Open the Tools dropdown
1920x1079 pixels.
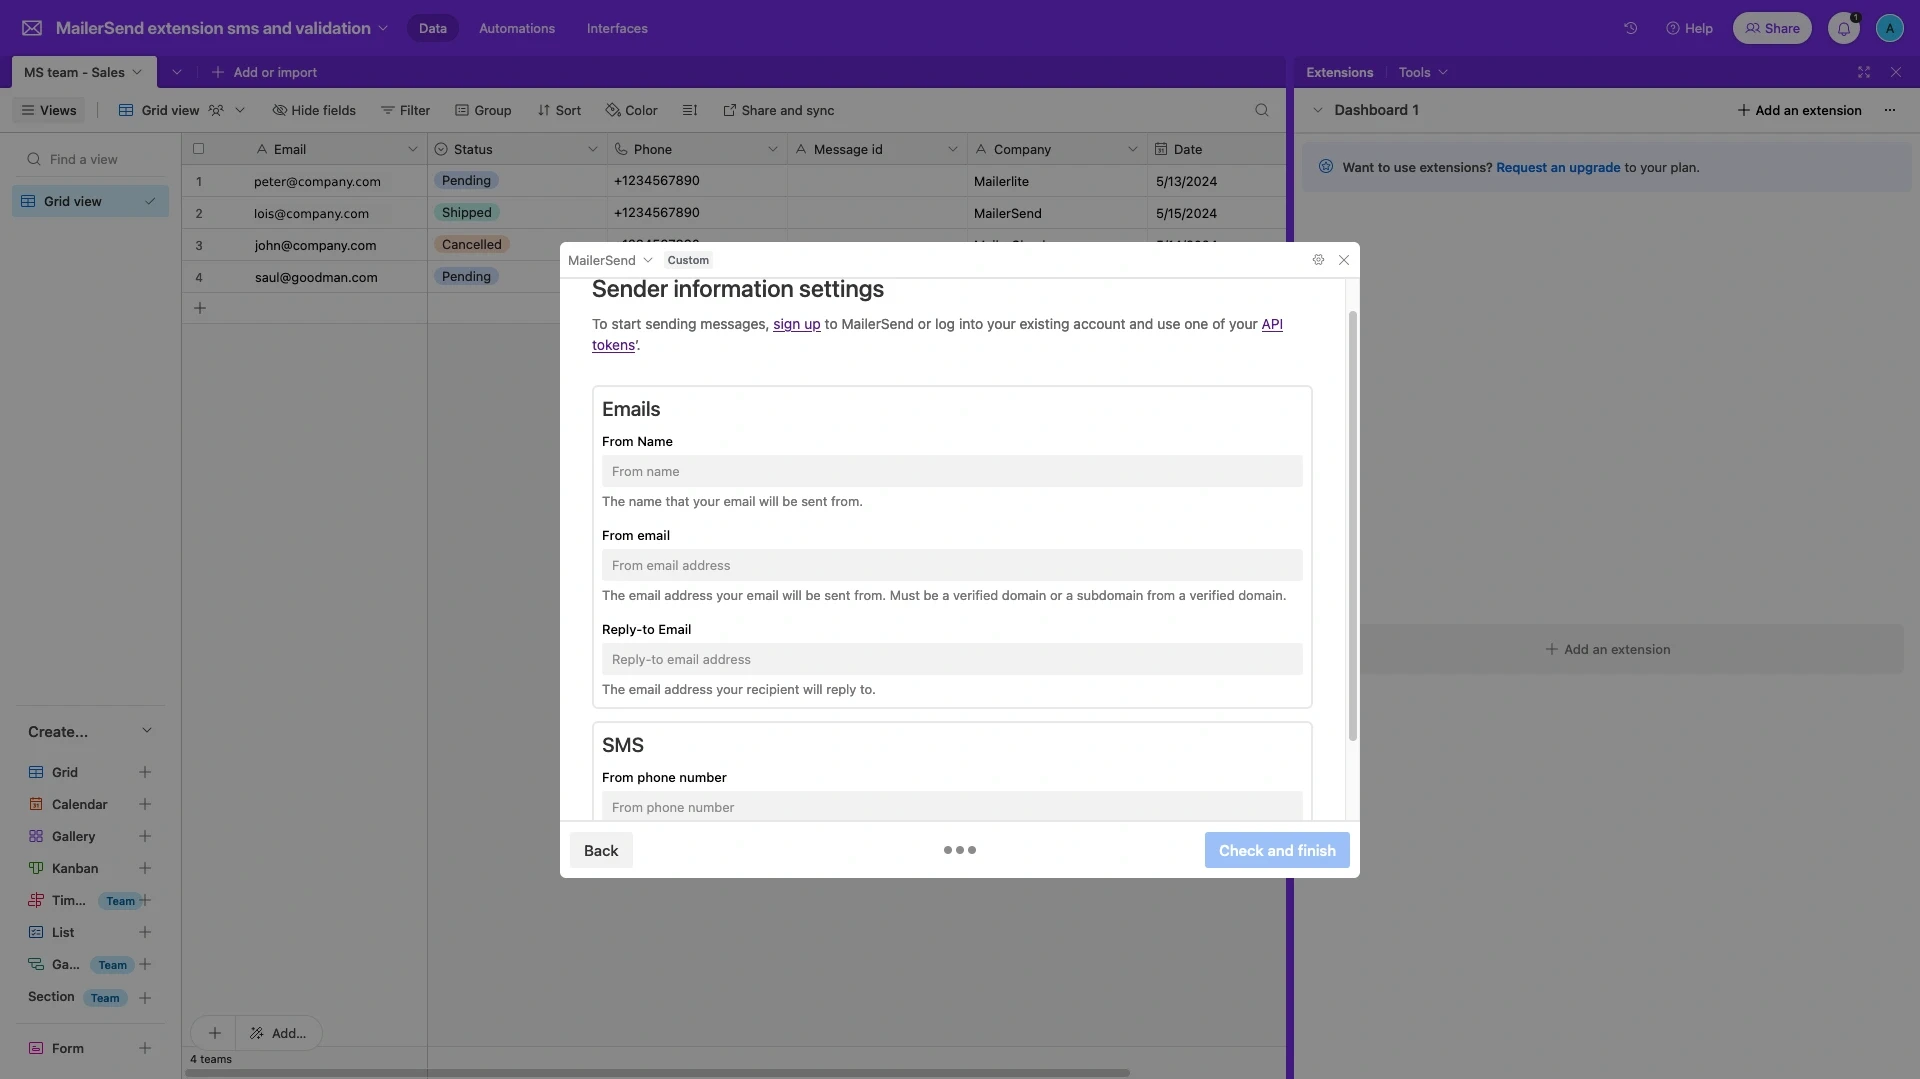pos(1422,72)
